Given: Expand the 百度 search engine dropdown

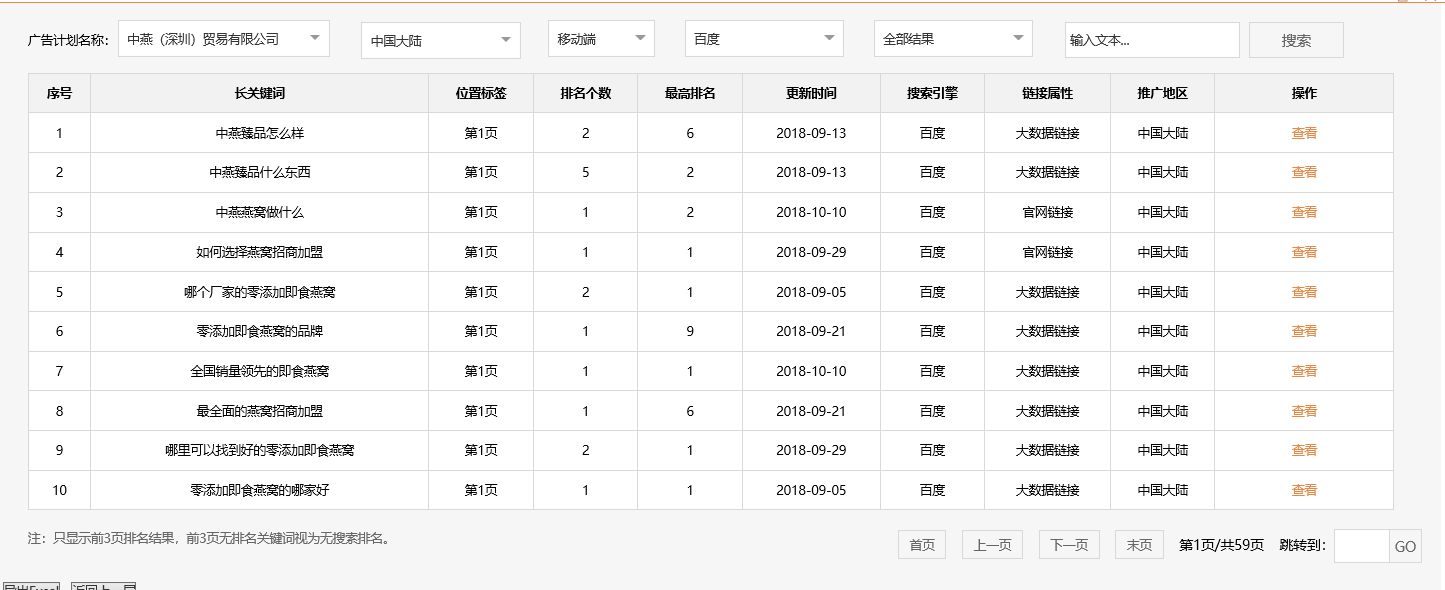Looking at the screenshot, I should coord(763,38).
